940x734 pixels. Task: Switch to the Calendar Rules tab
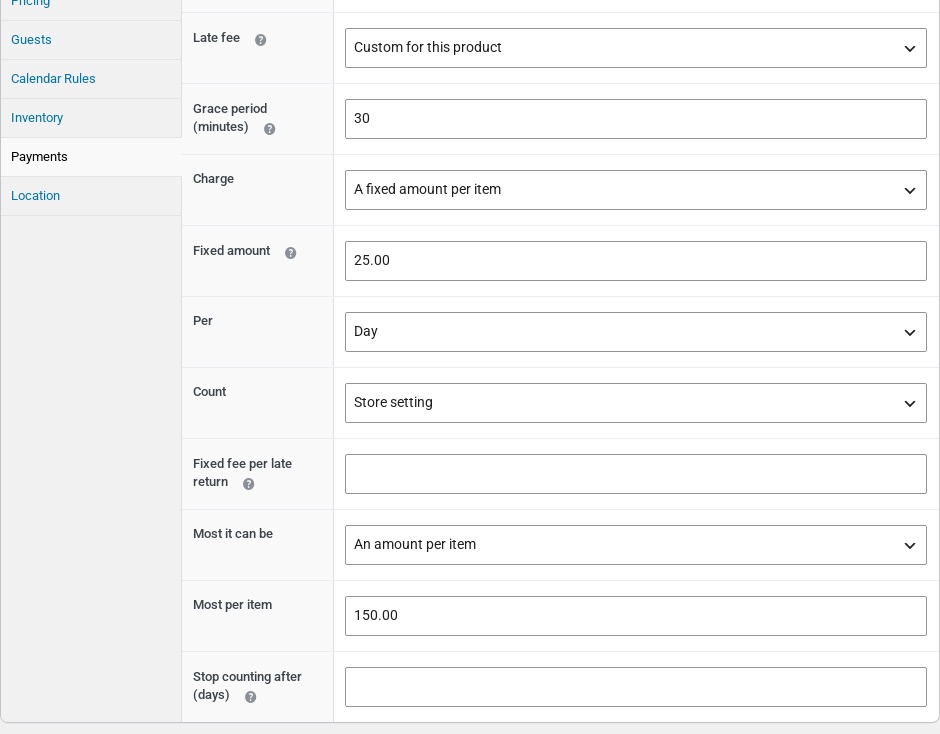point(91,79)
